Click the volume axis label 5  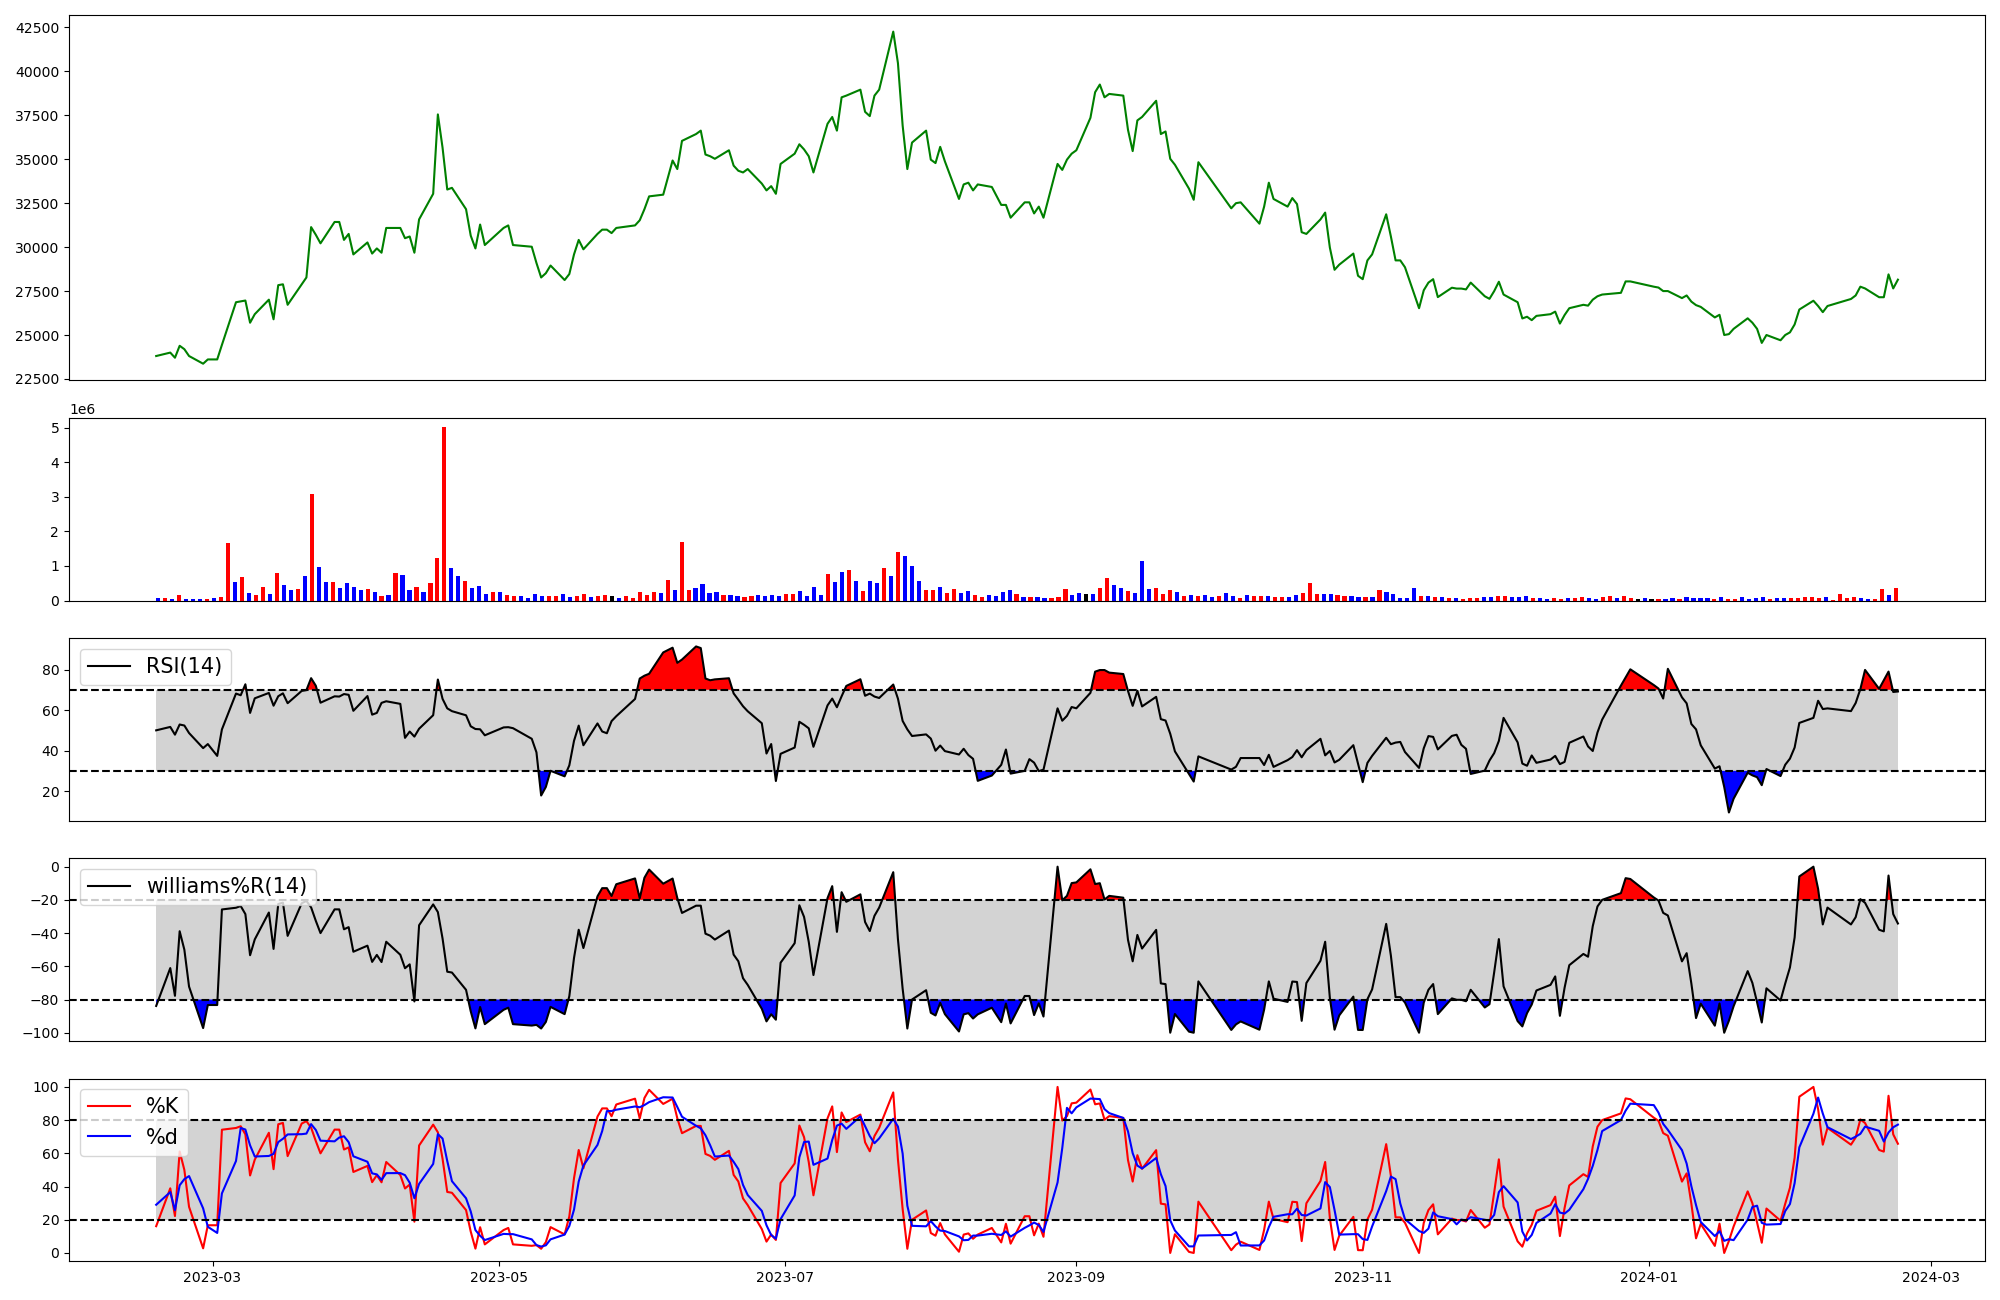[56, 428]
